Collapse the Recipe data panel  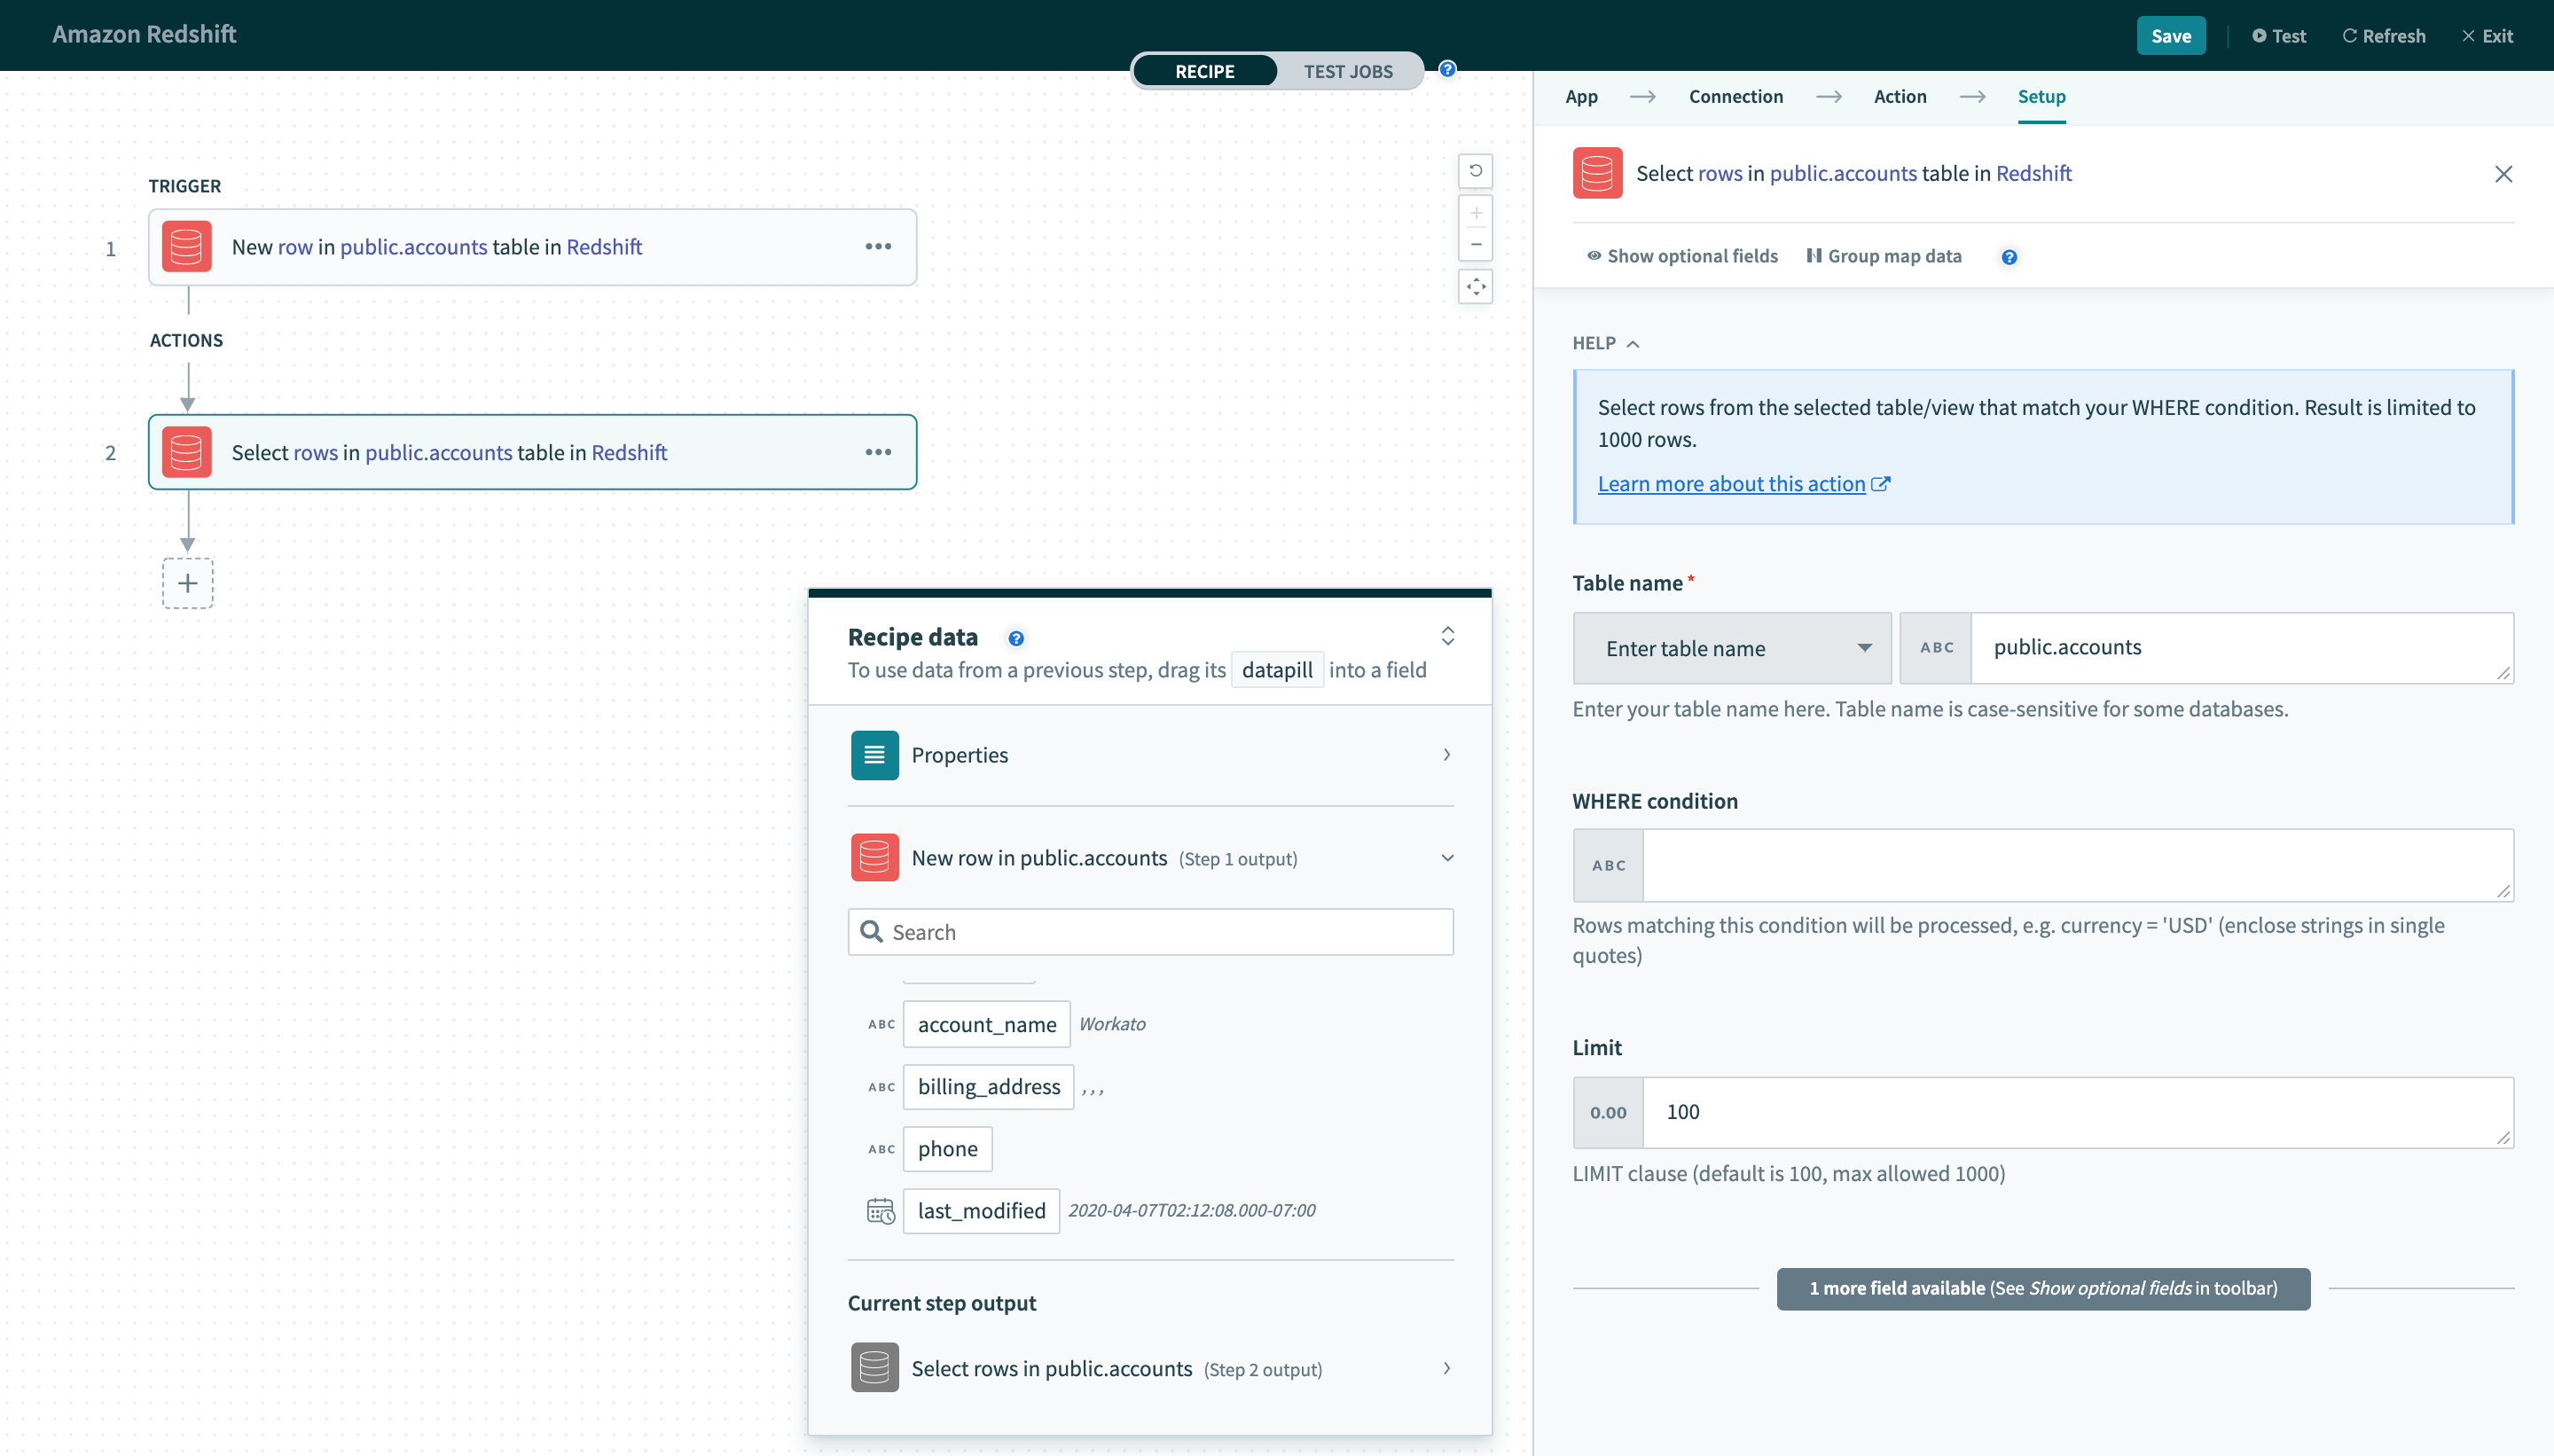[x=1447, y=636]
